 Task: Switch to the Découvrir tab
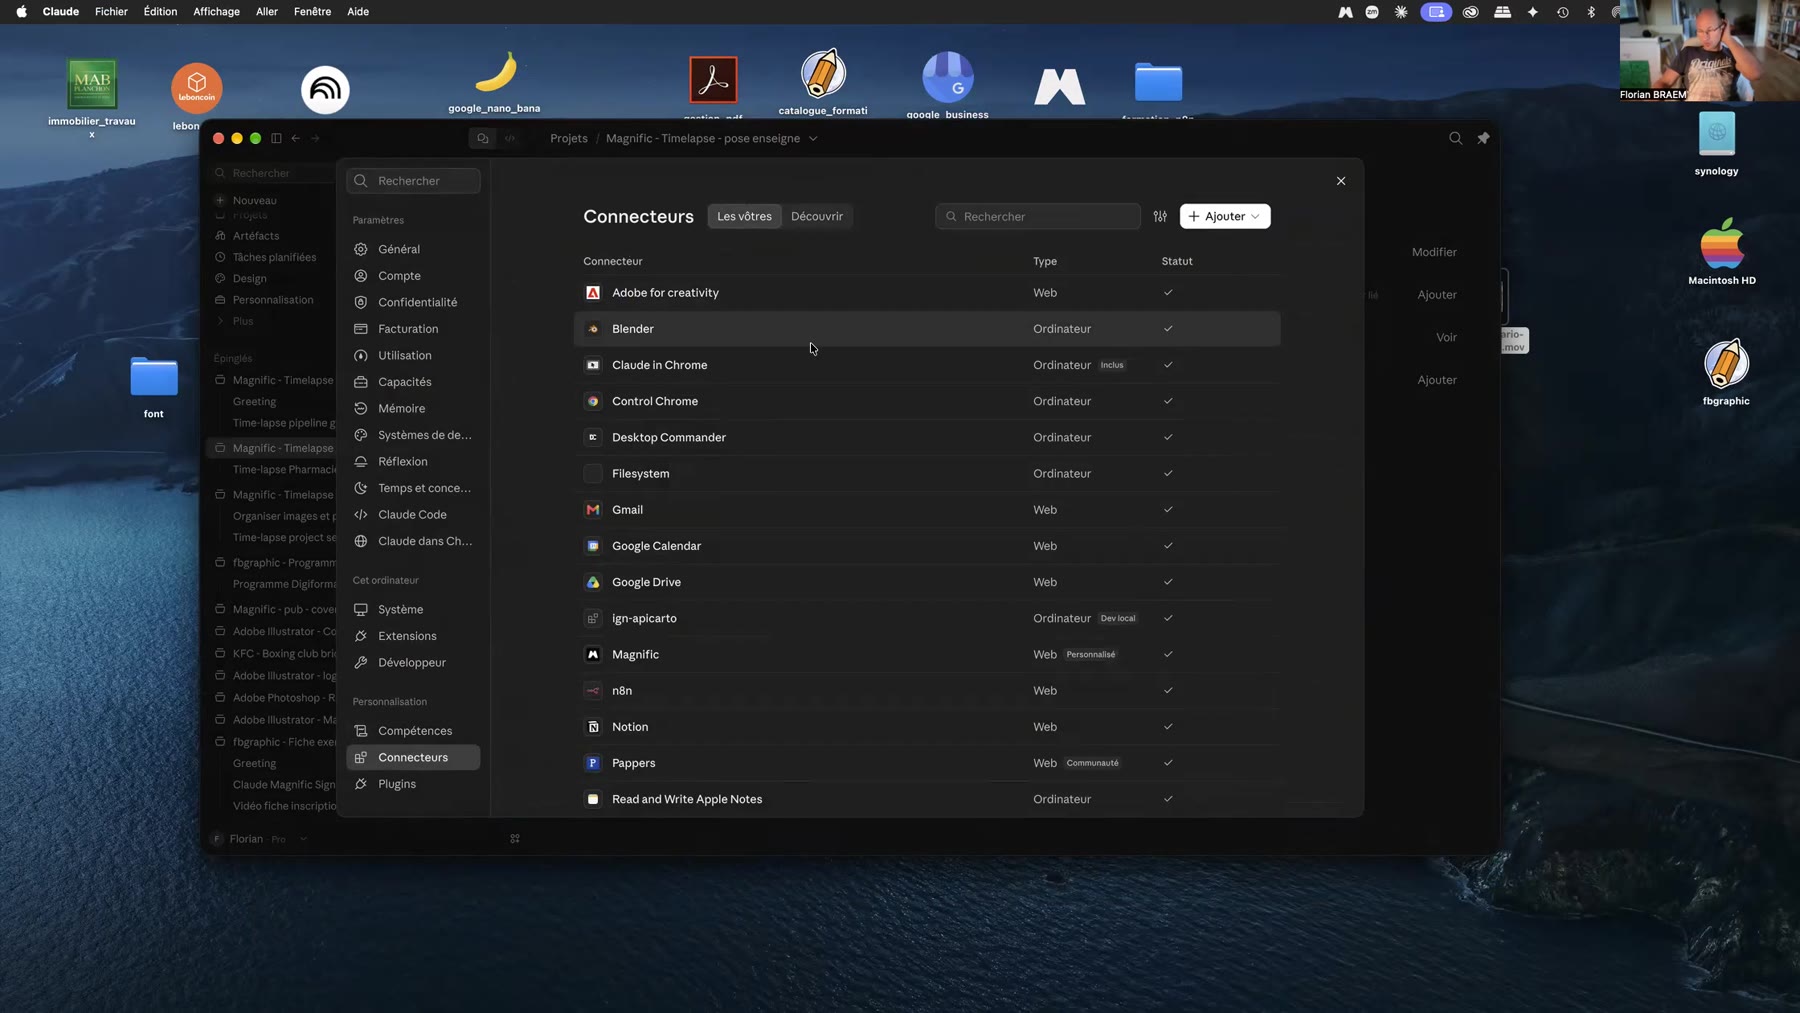pyautogui.click(x=817, y=217)
